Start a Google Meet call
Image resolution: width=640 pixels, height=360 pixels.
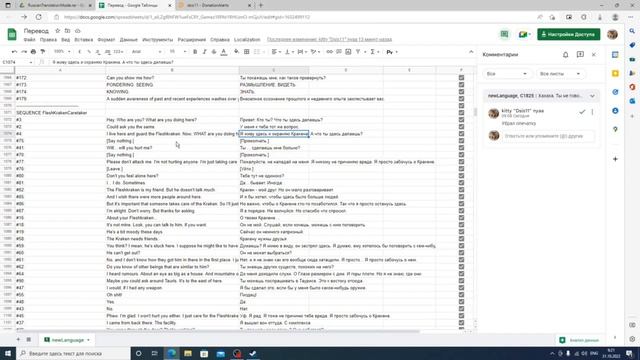[x=524, y=34]
